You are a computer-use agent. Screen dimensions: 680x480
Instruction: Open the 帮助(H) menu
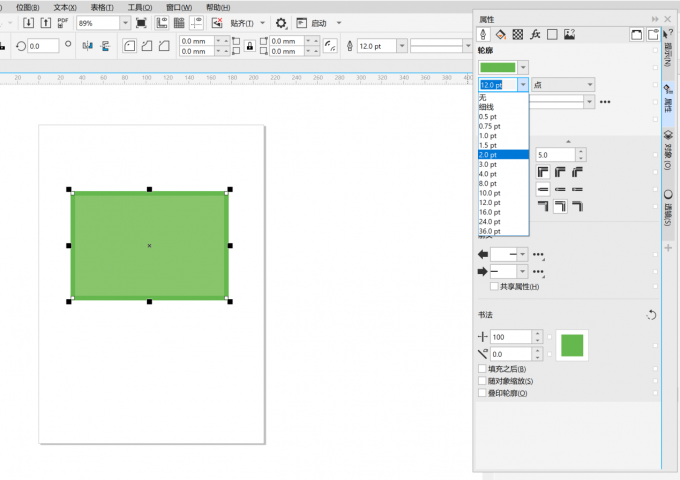[218, 7]
